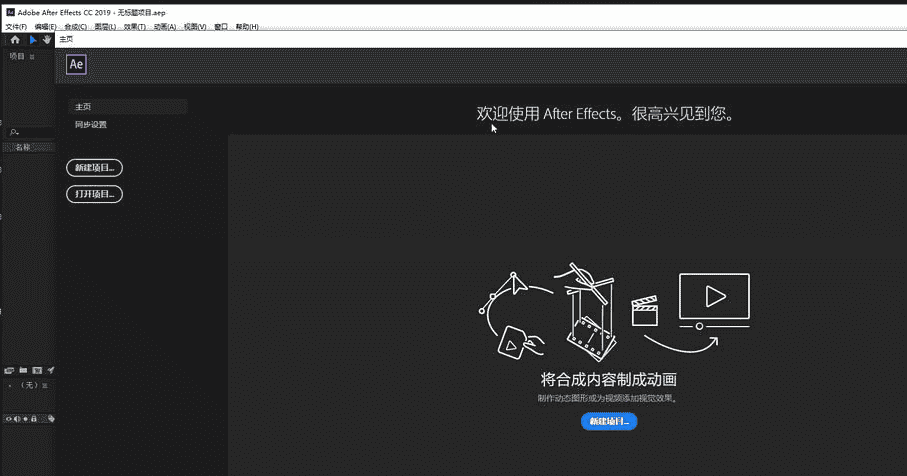The height and width of the screenshot is (476, 907).
Task: Select the Hand tool
Action: (47, 40)
